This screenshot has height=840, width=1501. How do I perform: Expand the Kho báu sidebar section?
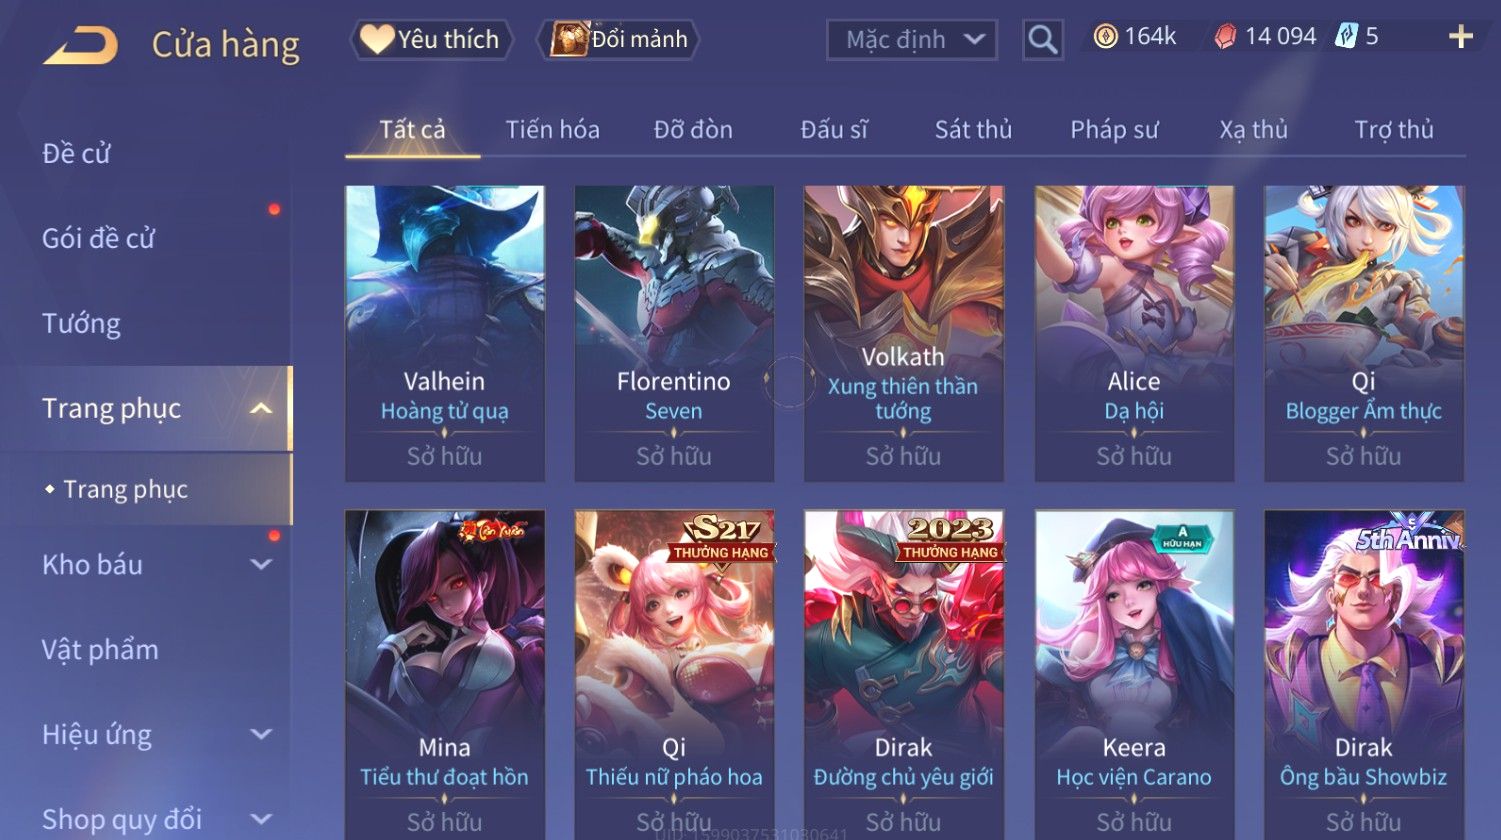click(x=261, y=565)
